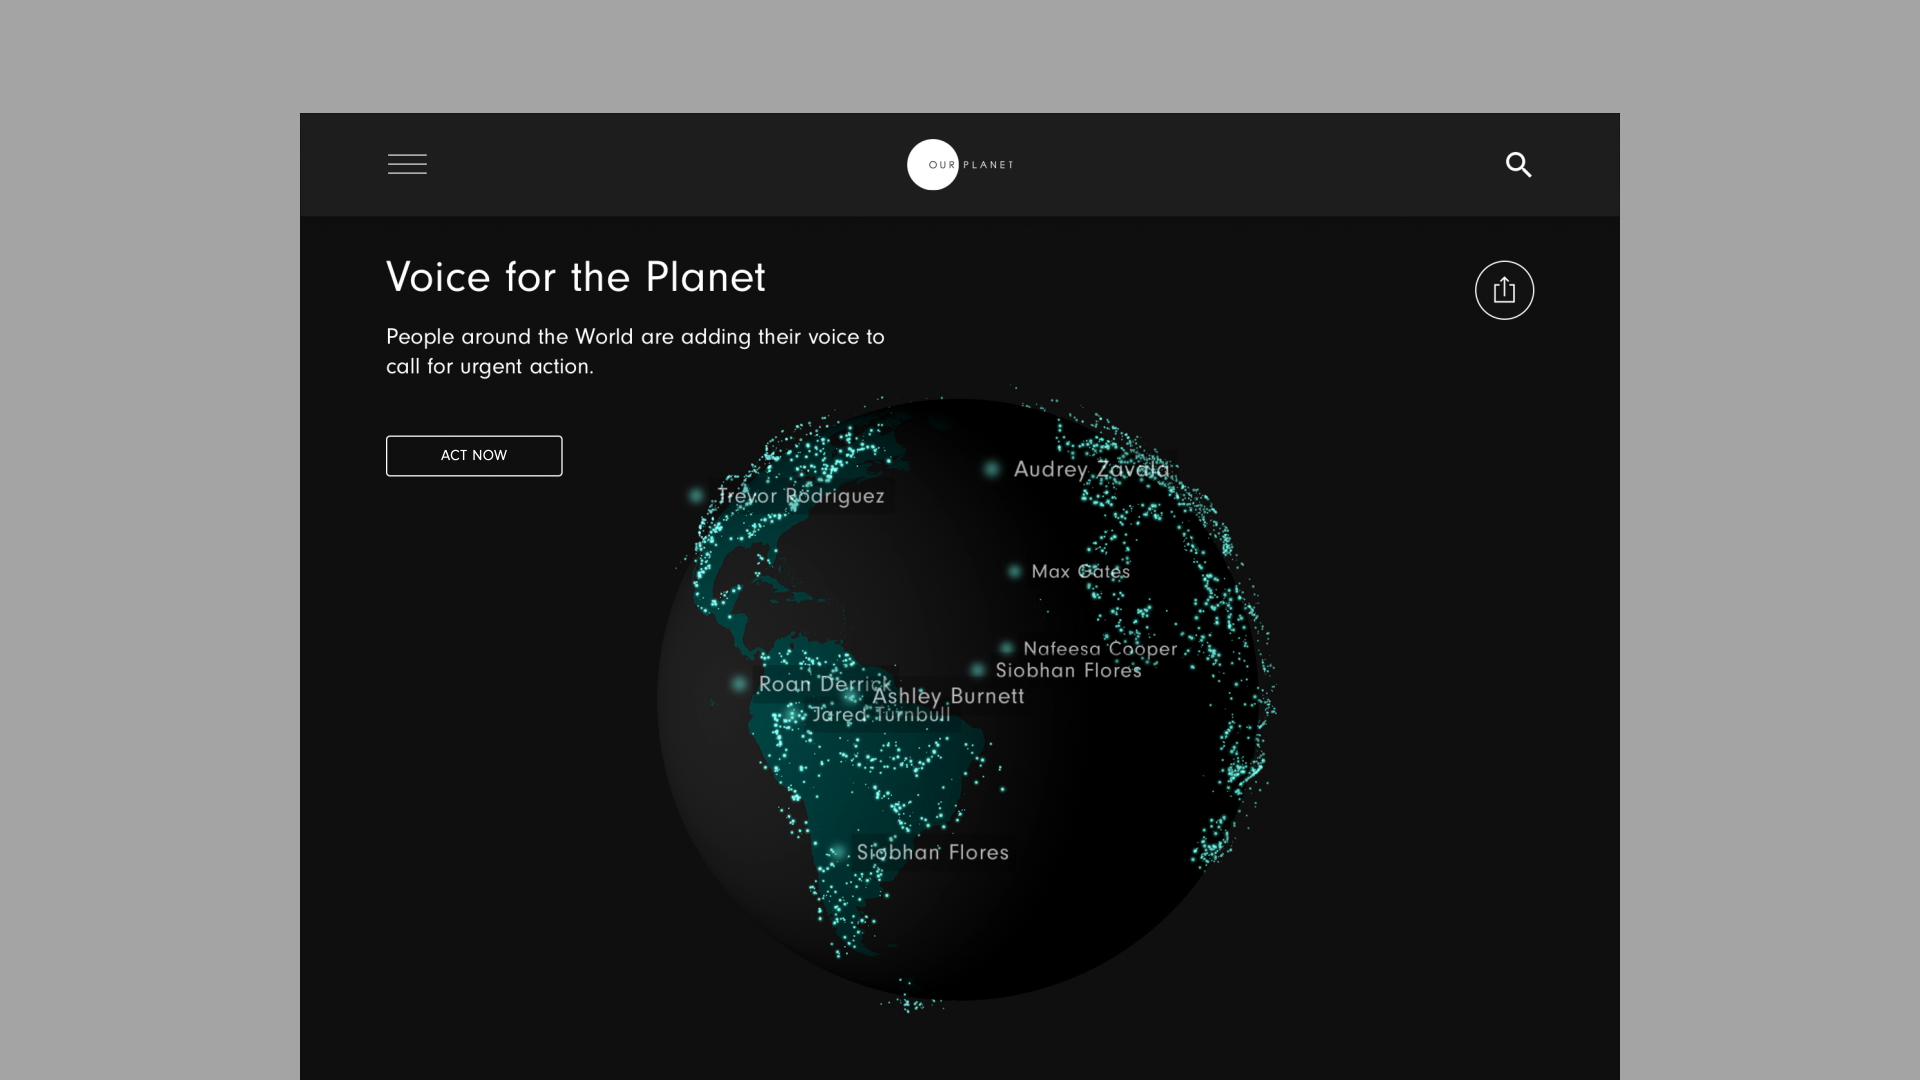Image resolution: width=1920 pixels, height=1080 pixels.
Task: Click the Voice for the Planet heading
Action: tap(575, 278)
